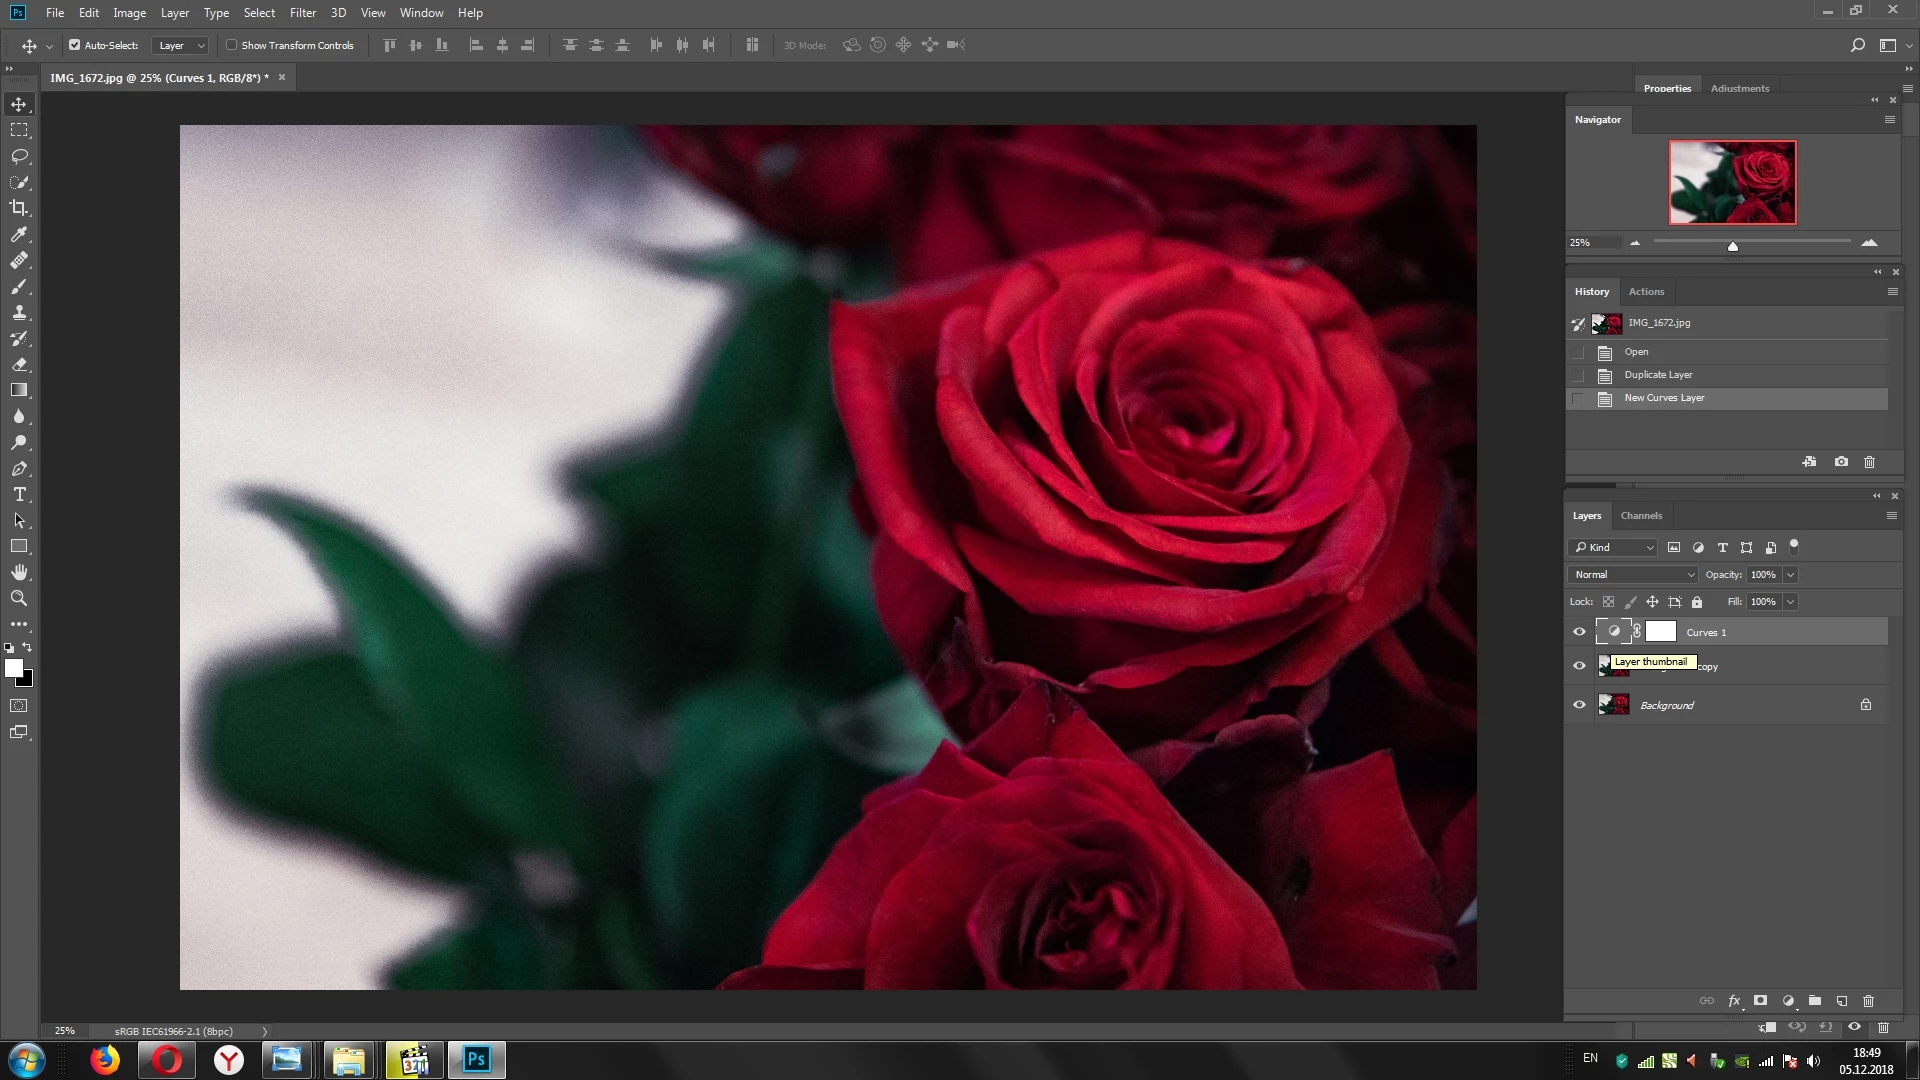This screenshot has width=1920, height=1080.
Task: Click the delete layer trash icon
Action: pos(1868,1001)
